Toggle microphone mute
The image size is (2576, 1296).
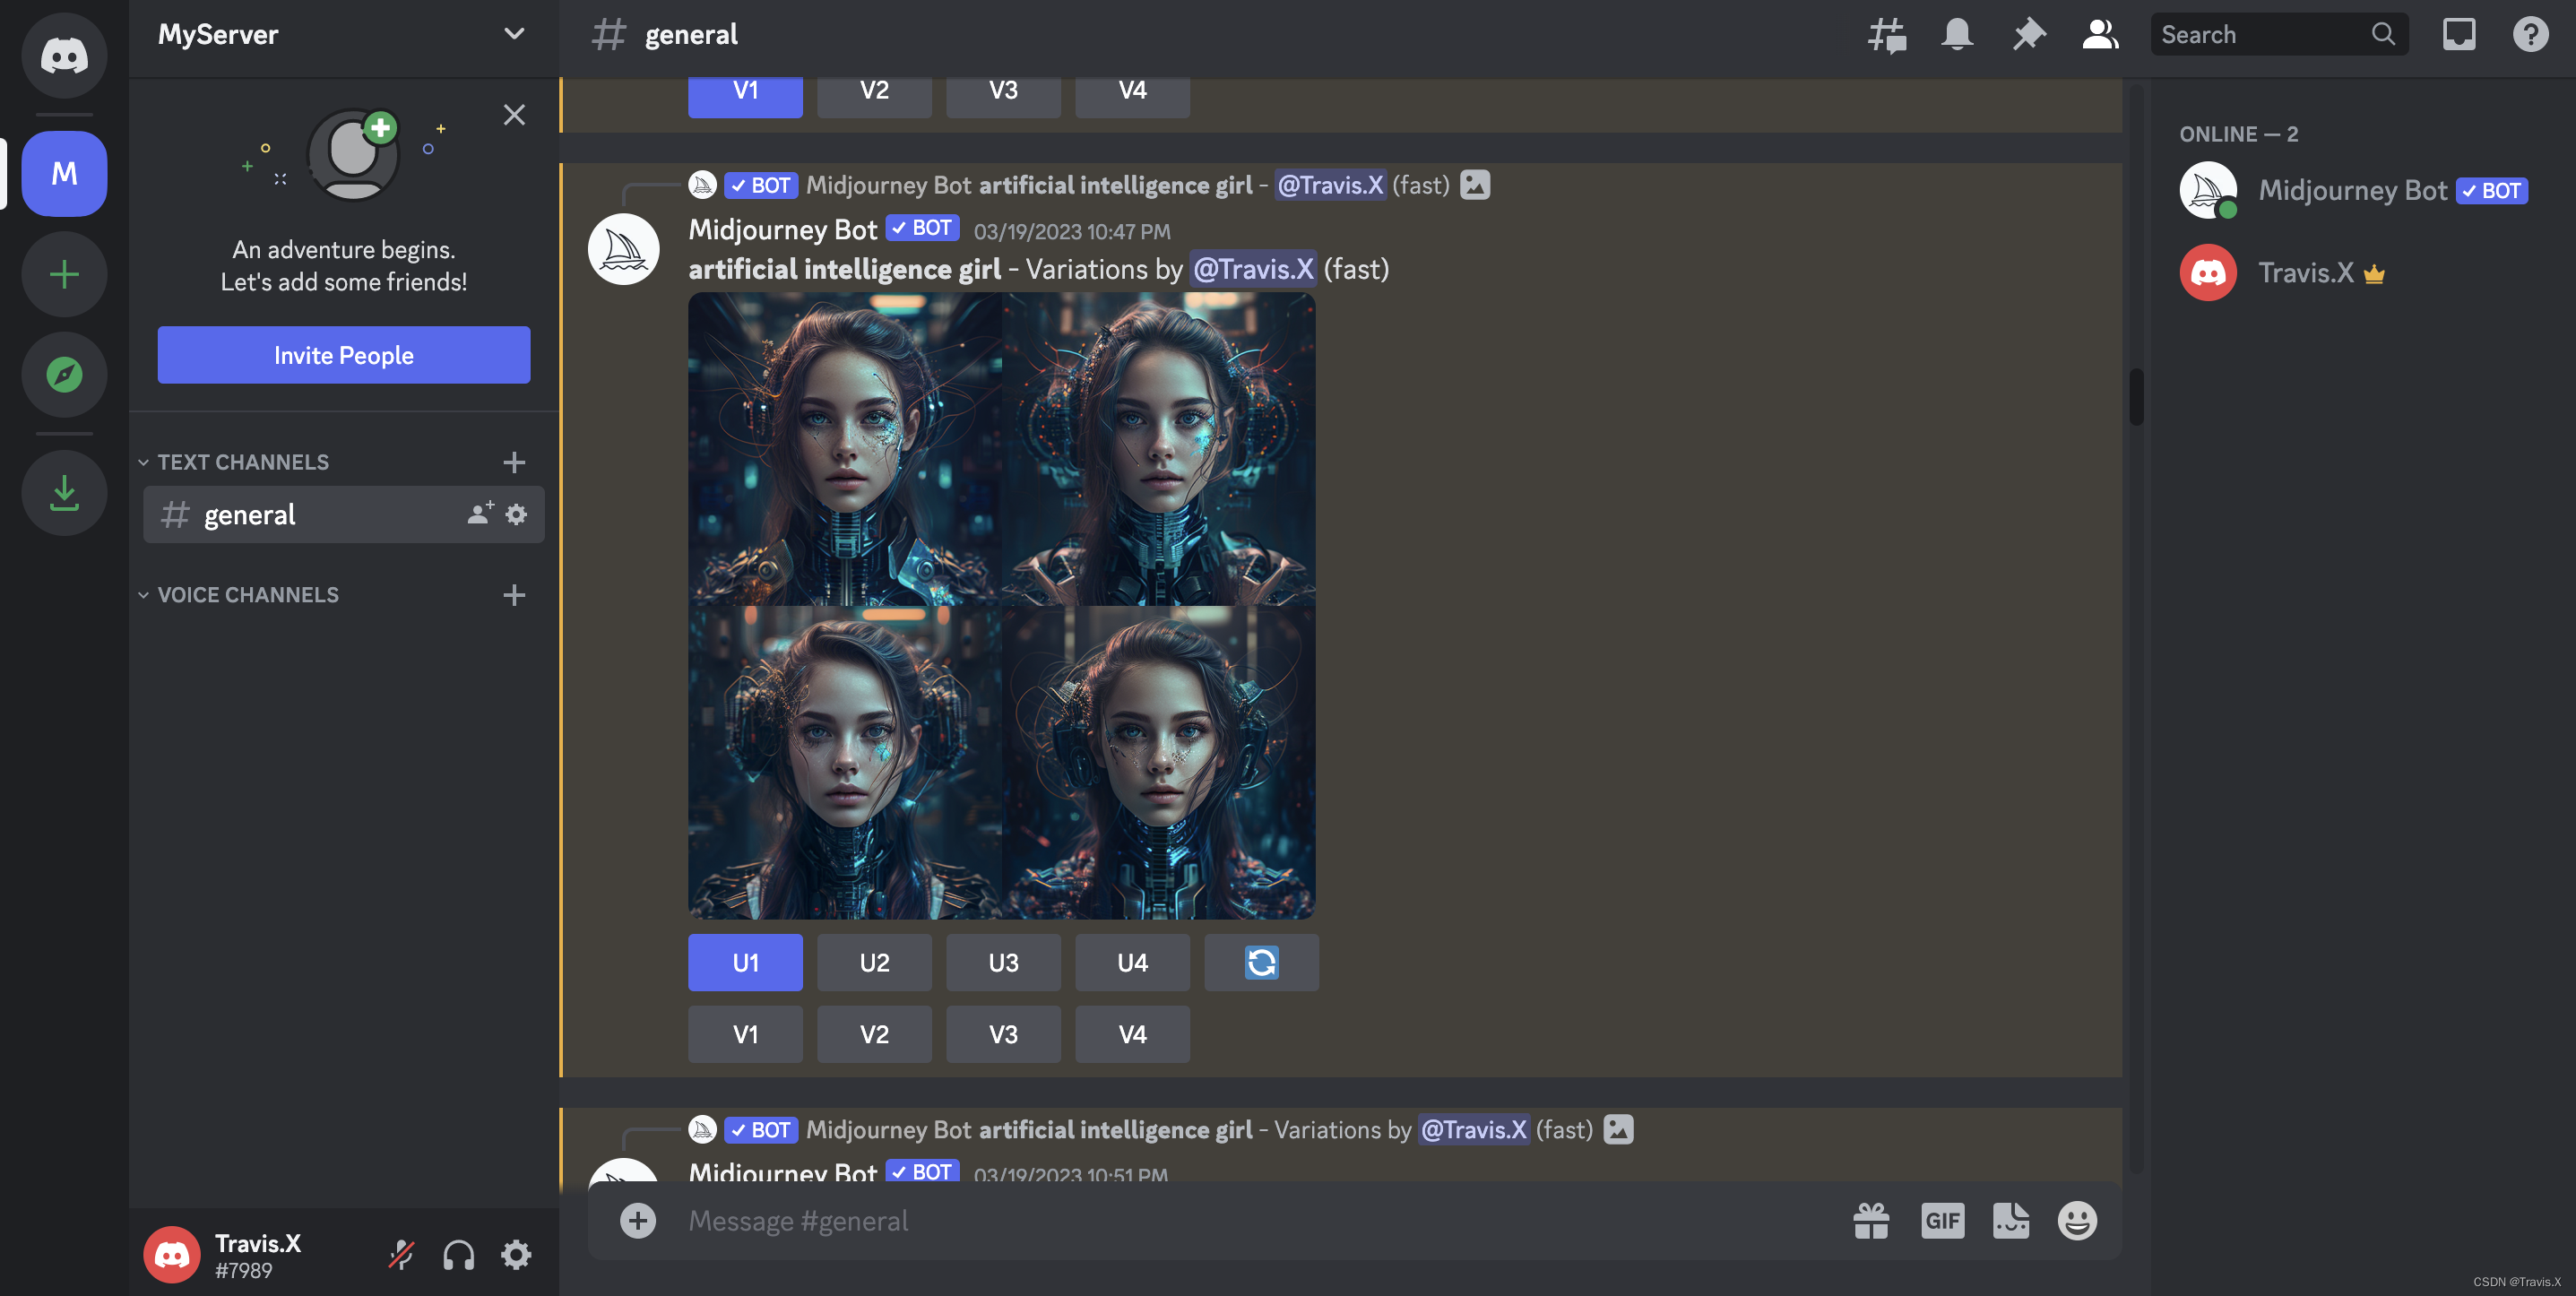pos(401,1255)
